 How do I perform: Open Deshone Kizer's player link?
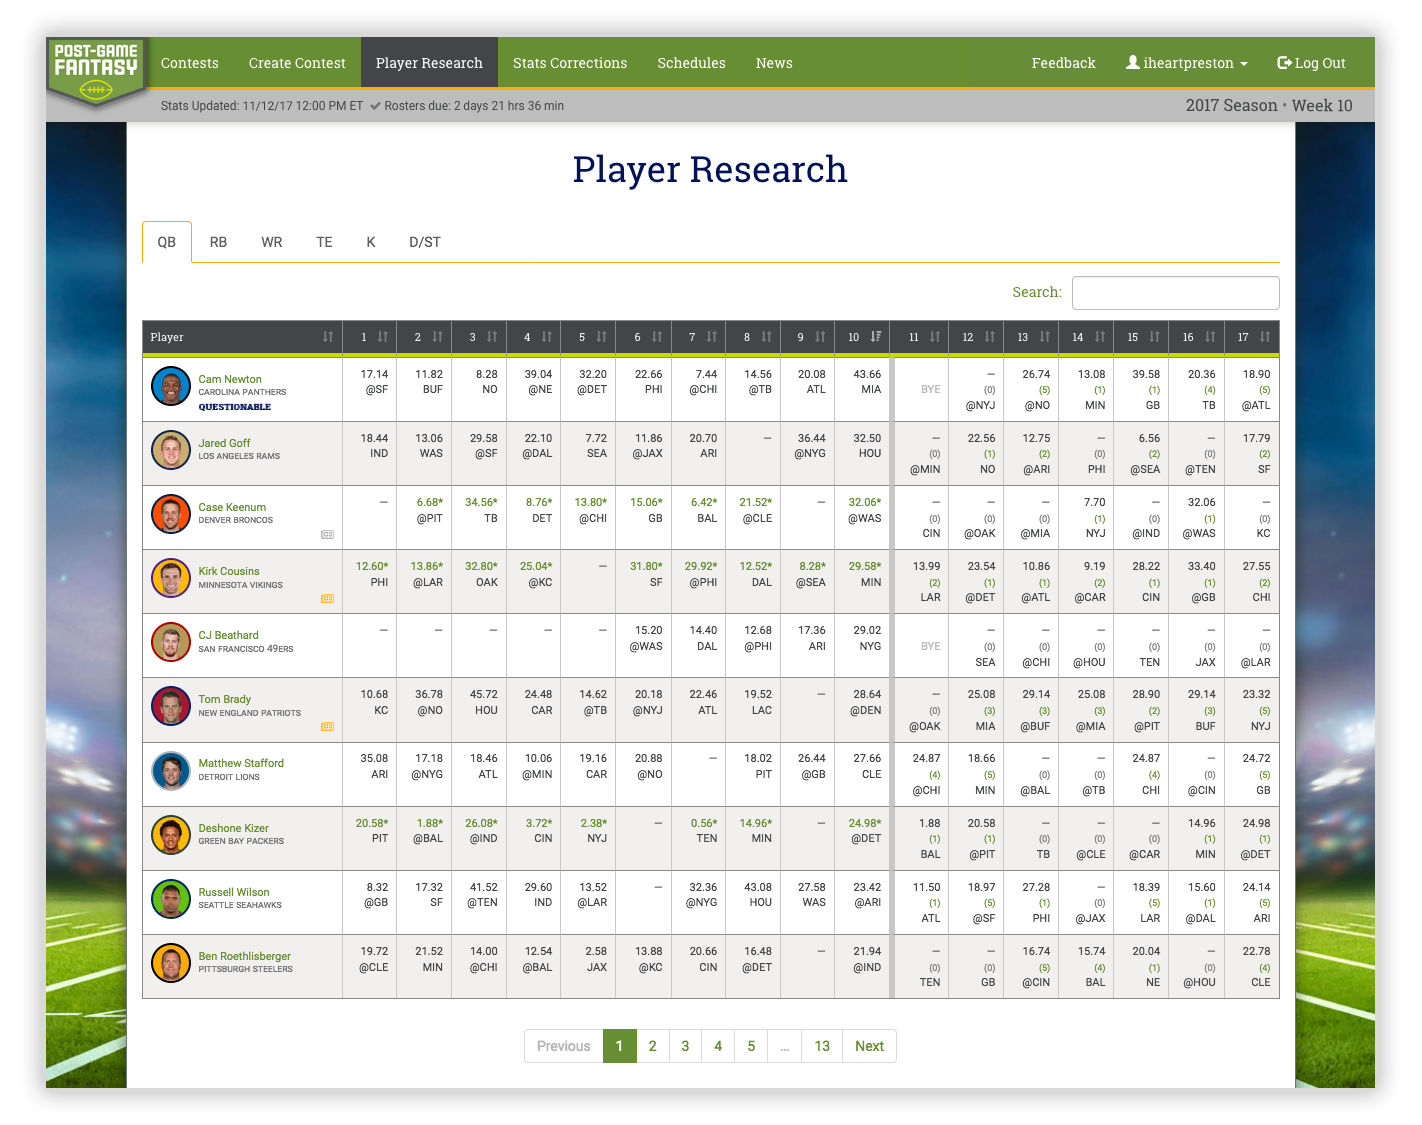point(233,828)
